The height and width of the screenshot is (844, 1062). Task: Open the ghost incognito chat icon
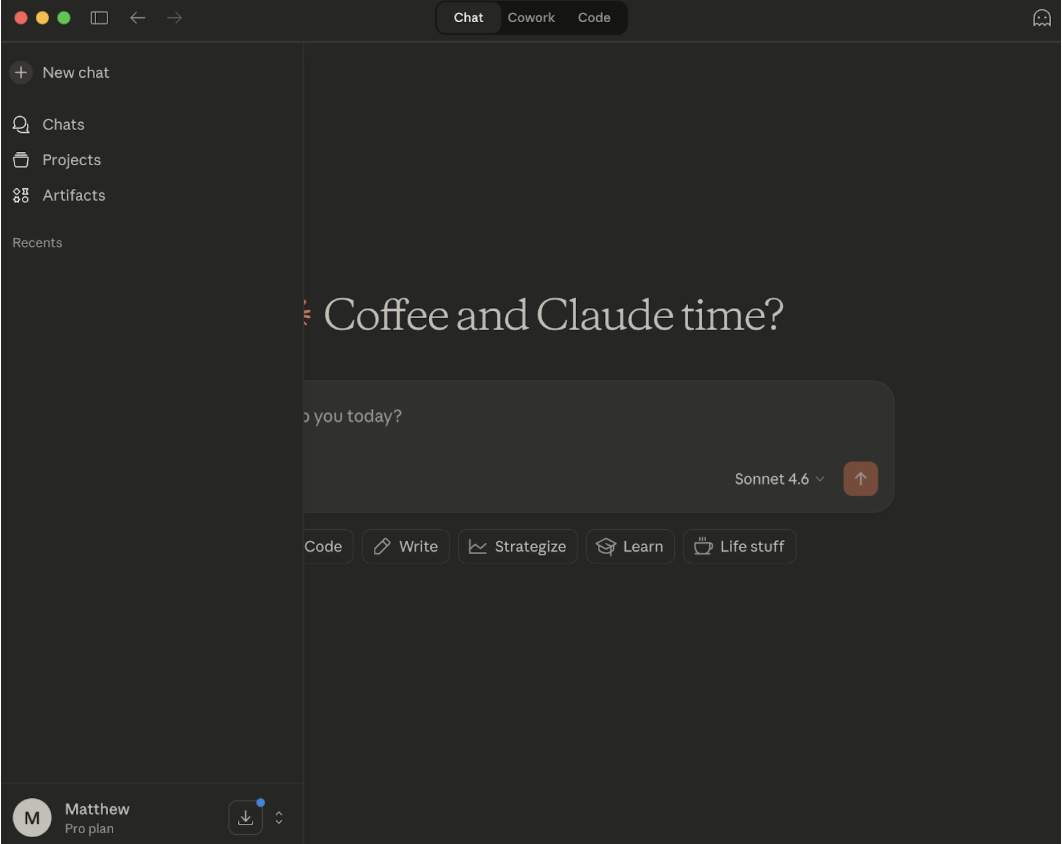point(1041,18)
